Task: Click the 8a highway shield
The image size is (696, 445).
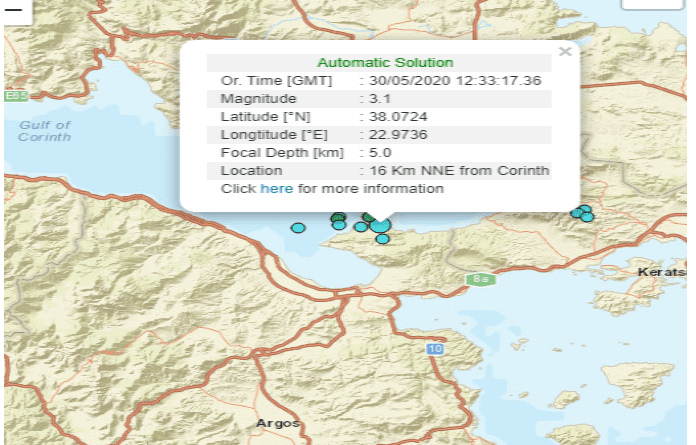Action: 481,279
